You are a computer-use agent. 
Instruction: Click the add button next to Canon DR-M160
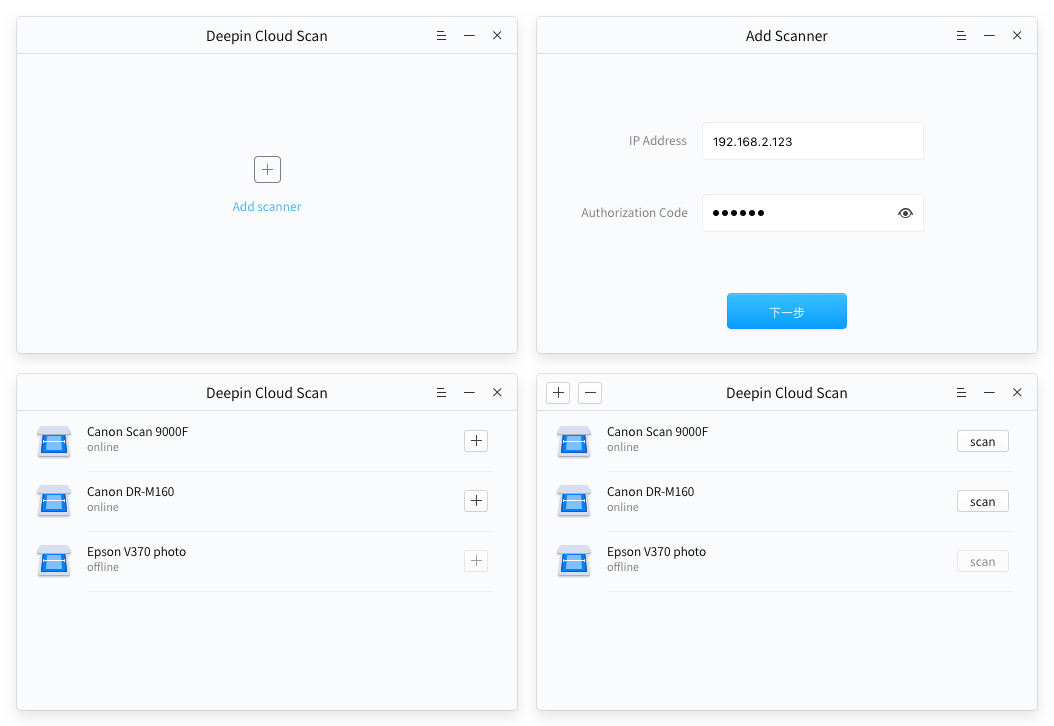476,501
